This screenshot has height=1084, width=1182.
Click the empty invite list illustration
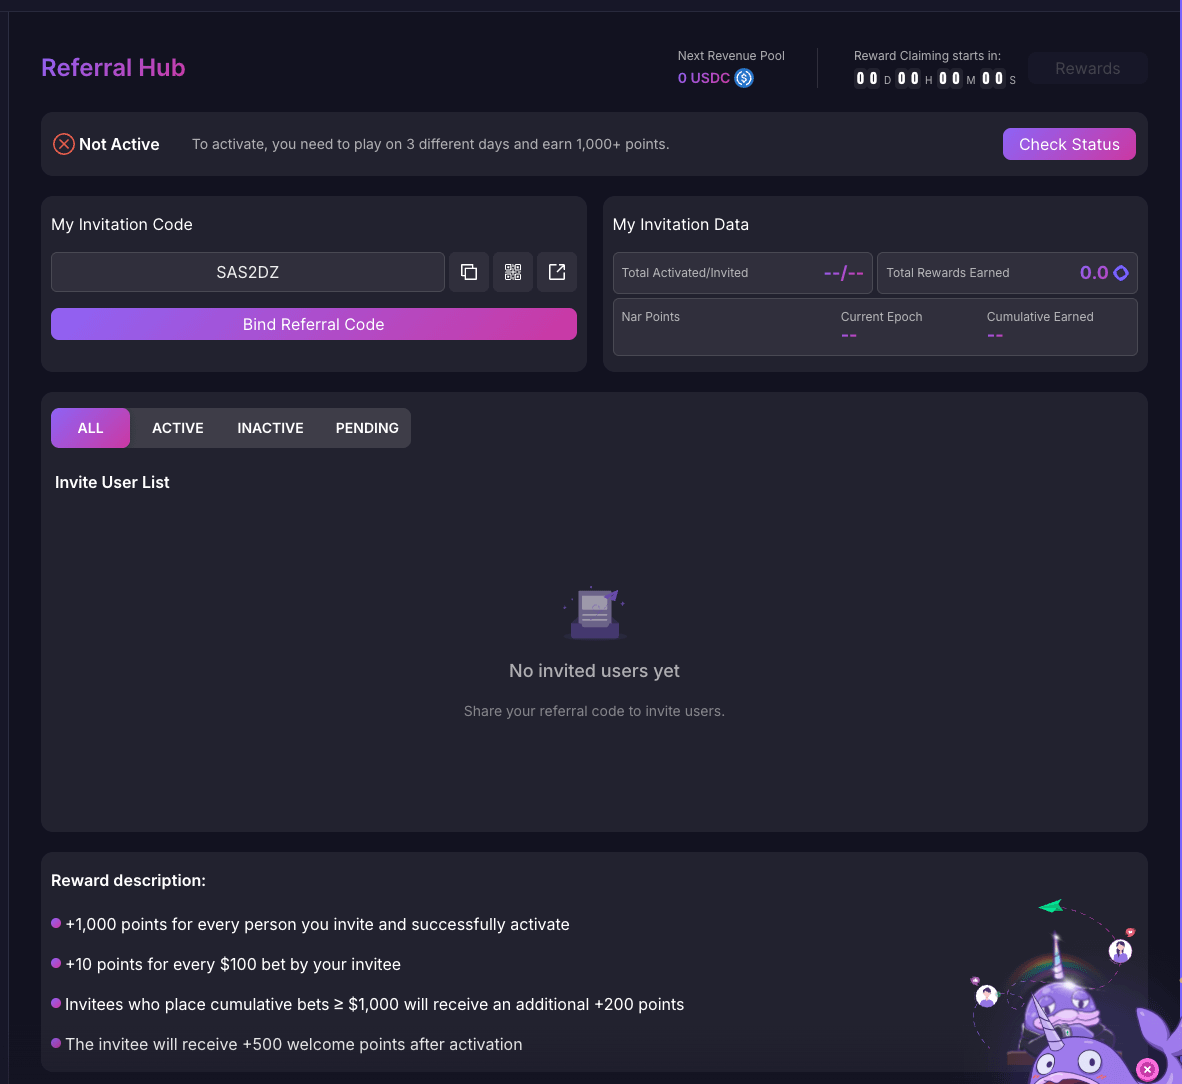point(594,613)
